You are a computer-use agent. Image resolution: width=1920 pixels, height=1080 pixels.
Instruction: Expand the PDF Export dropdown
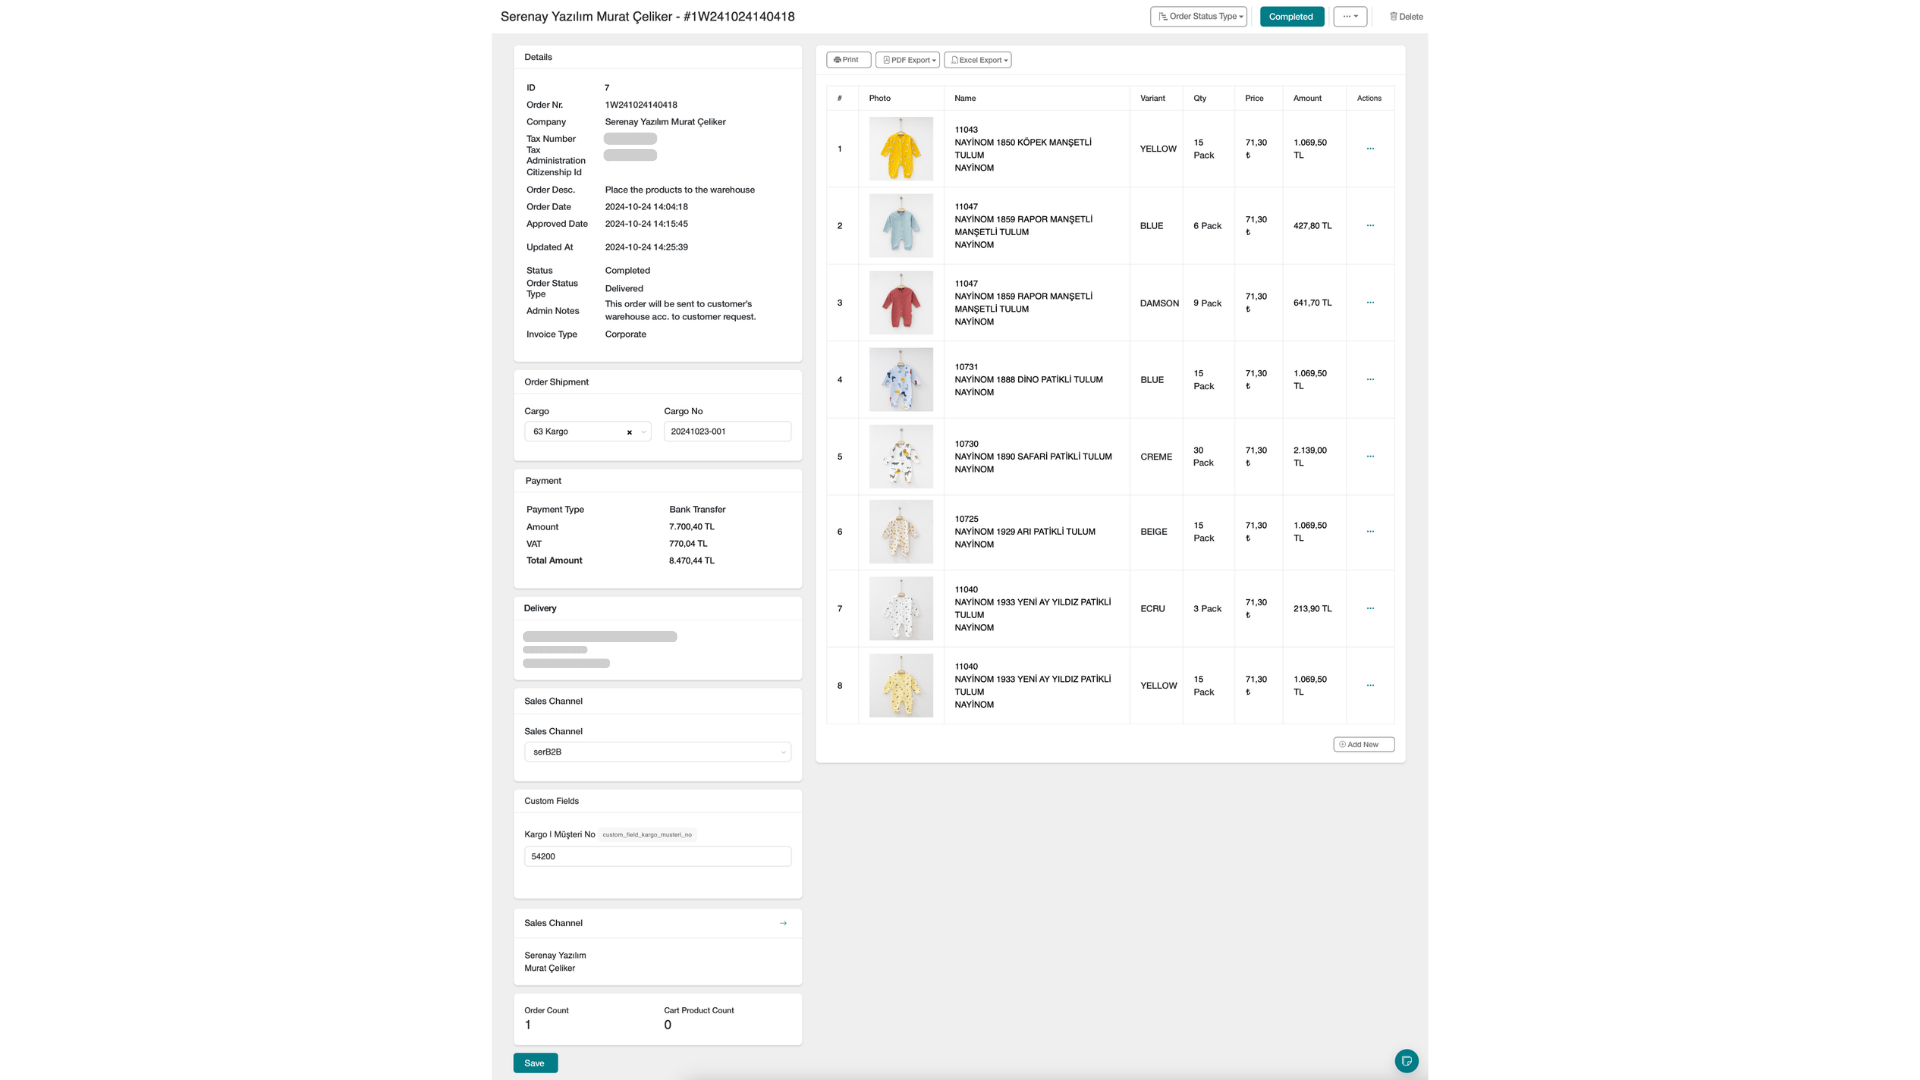pos(908,60)
